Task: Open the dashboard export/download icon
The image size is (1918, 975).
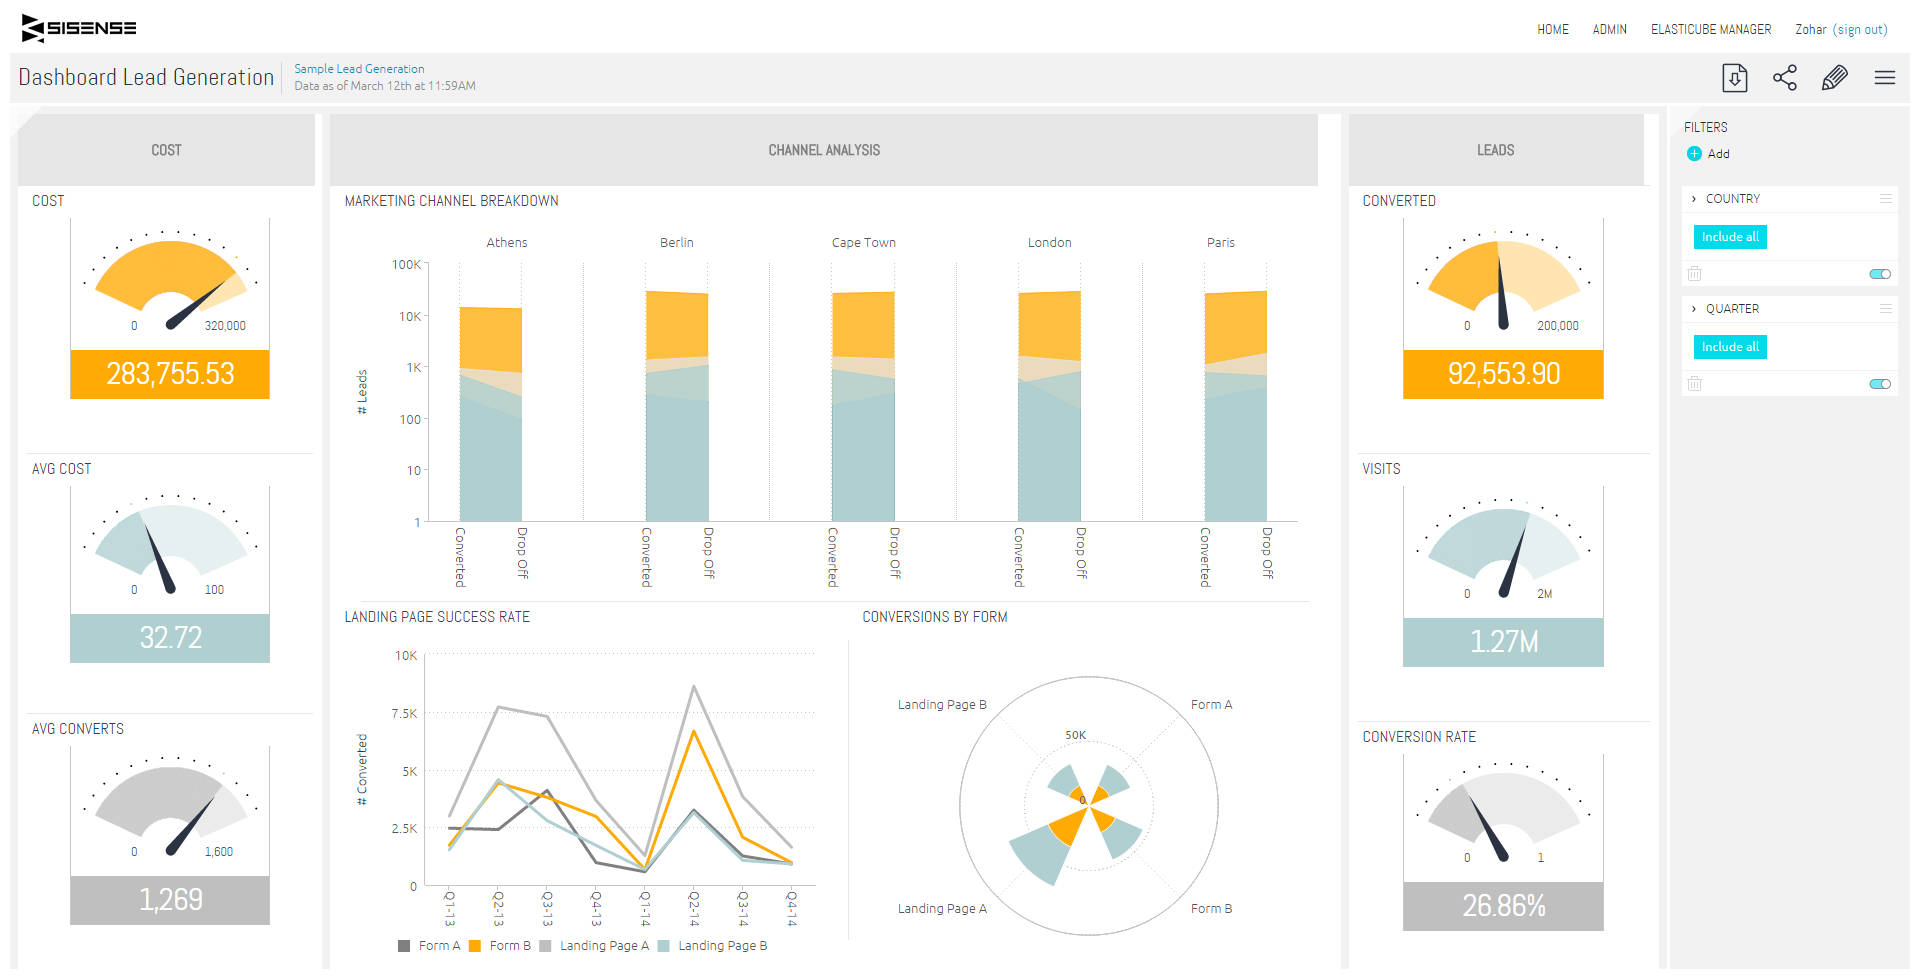Action: tap(1735, 77)
